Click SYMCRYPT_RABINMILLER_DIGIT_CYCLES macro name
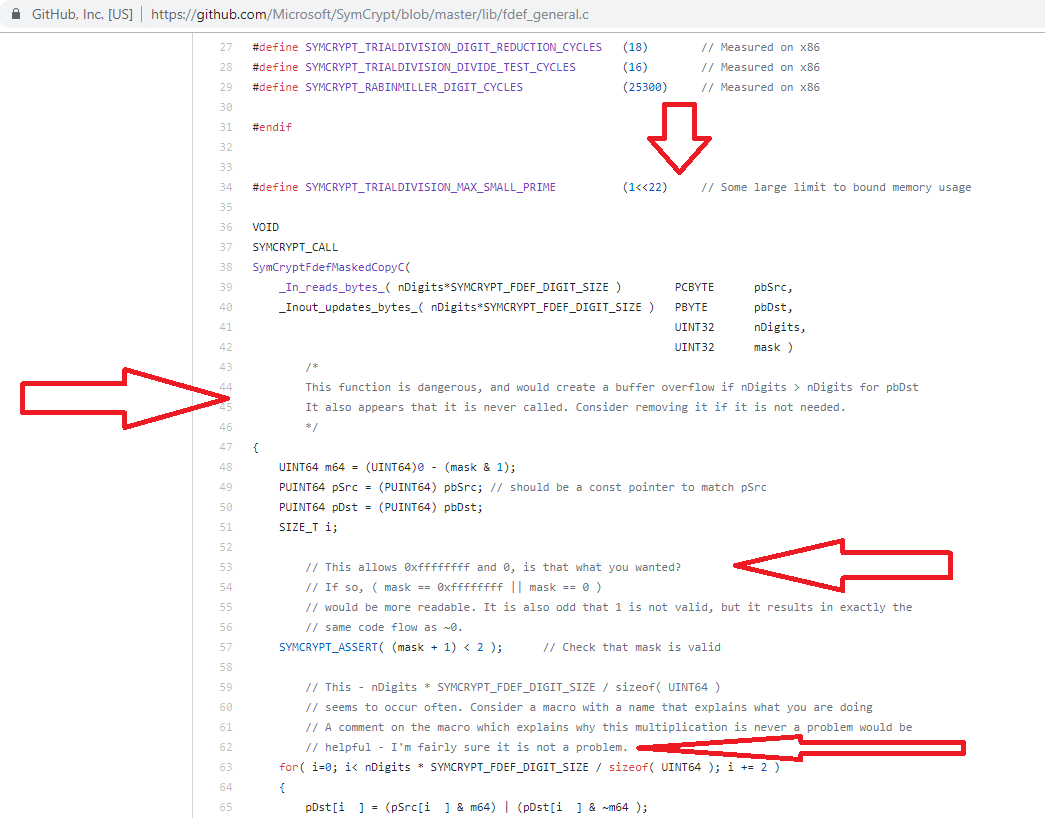The image size is (1045, 818). click(414, 87)
